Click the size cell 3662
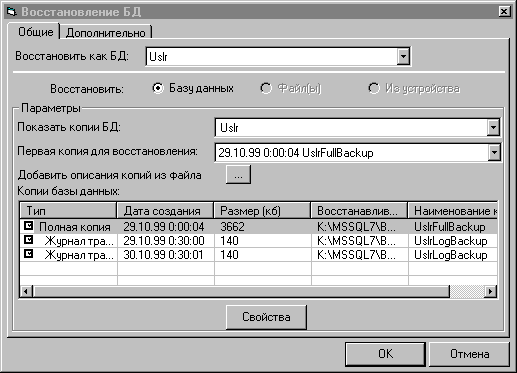This screenshot has width=517, height=373. [232, 227]
